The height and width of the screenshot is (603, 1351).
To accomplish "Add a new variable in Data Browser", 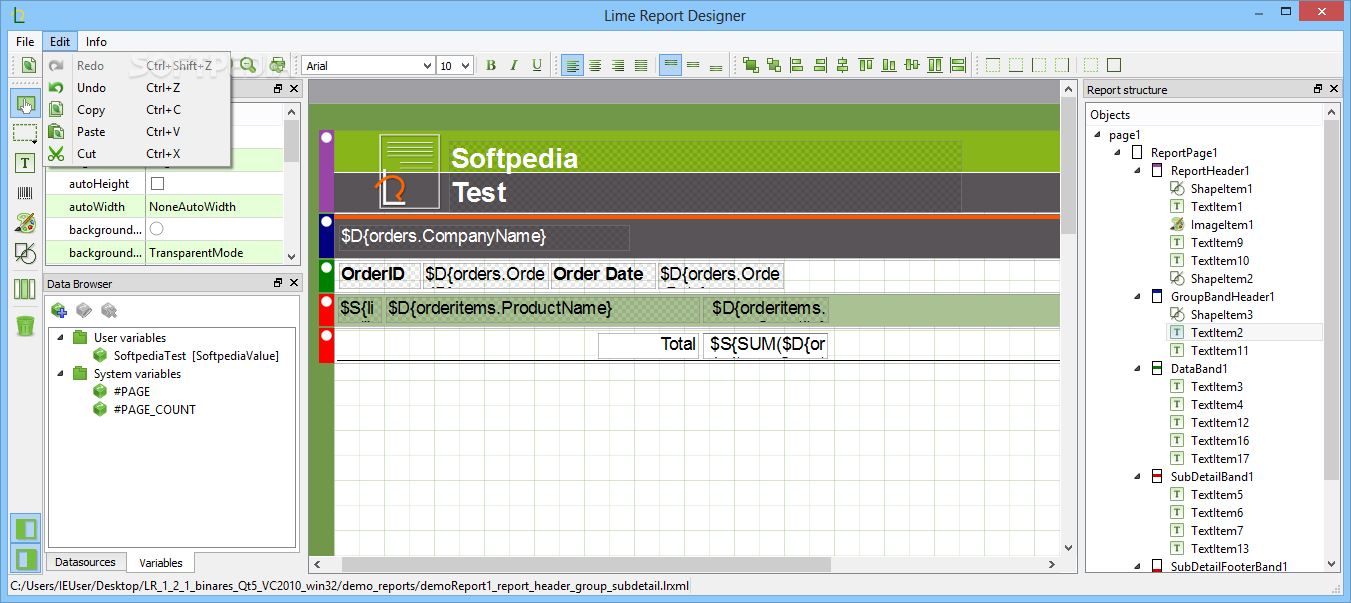I will (59, 310).
